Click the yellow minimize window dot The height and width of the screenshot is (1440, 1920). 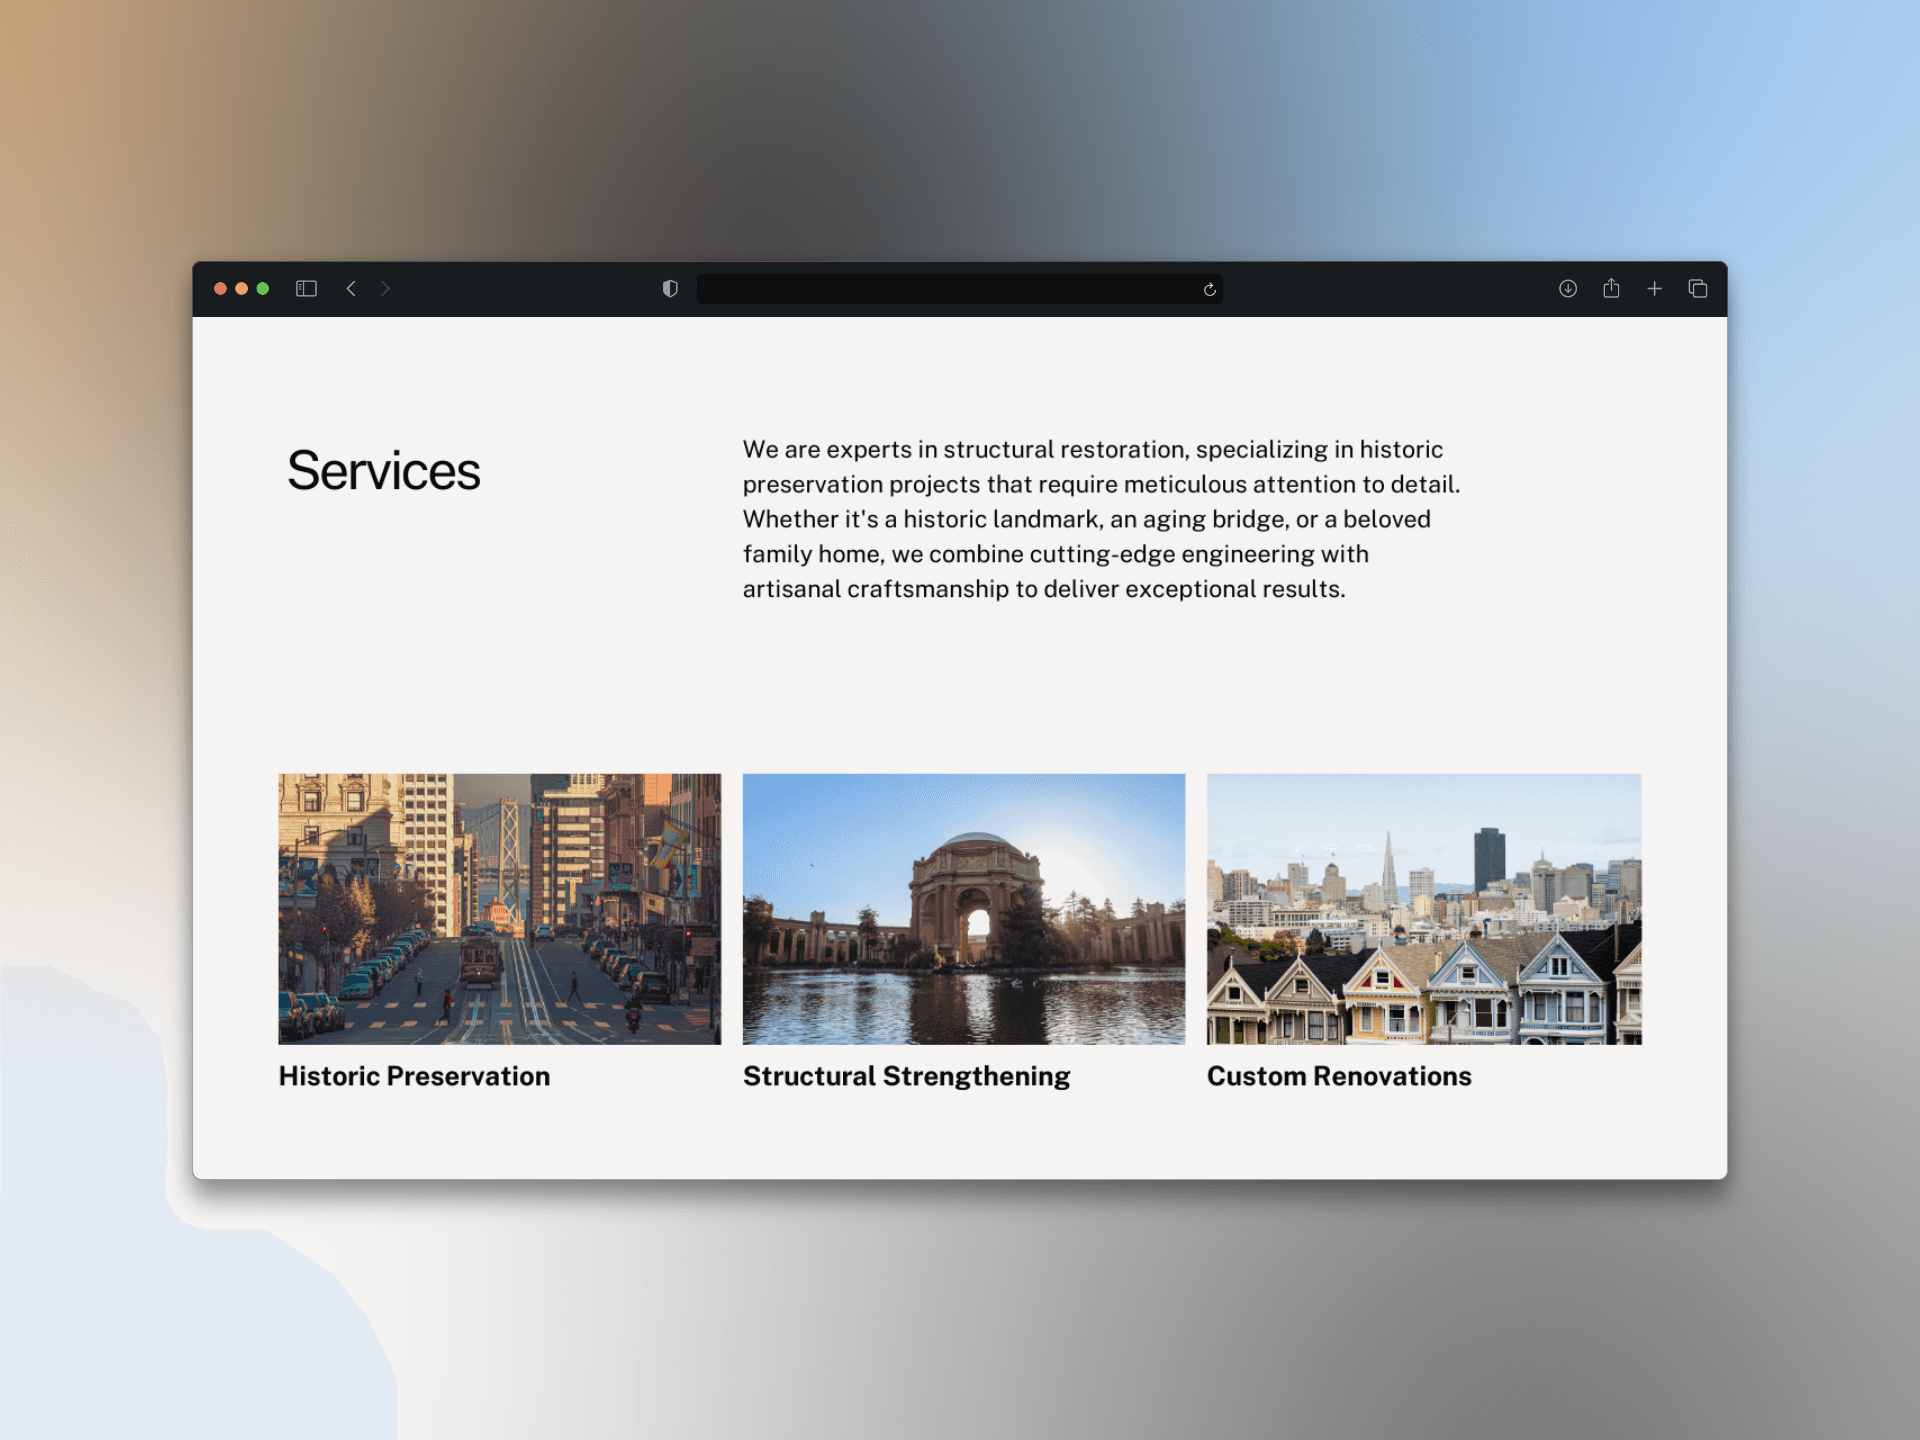click(x=241, y=289)
